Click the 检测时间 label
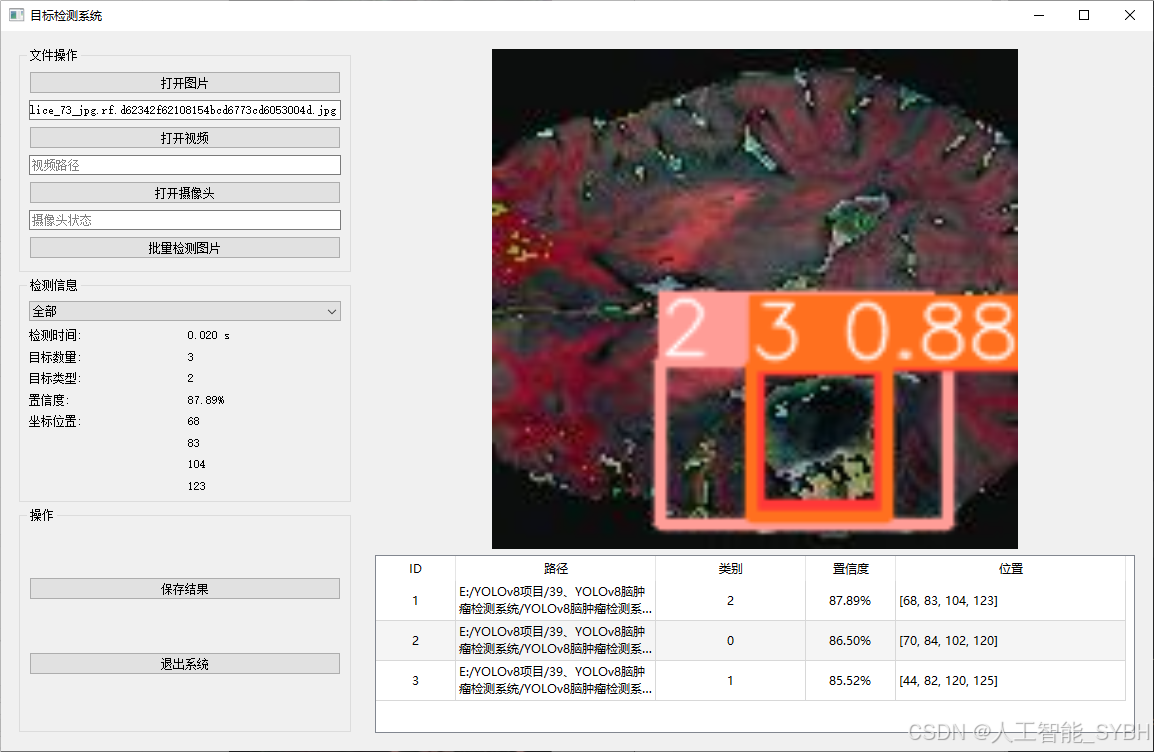This screenshot has width=1154, height=752. click(55, 336)
